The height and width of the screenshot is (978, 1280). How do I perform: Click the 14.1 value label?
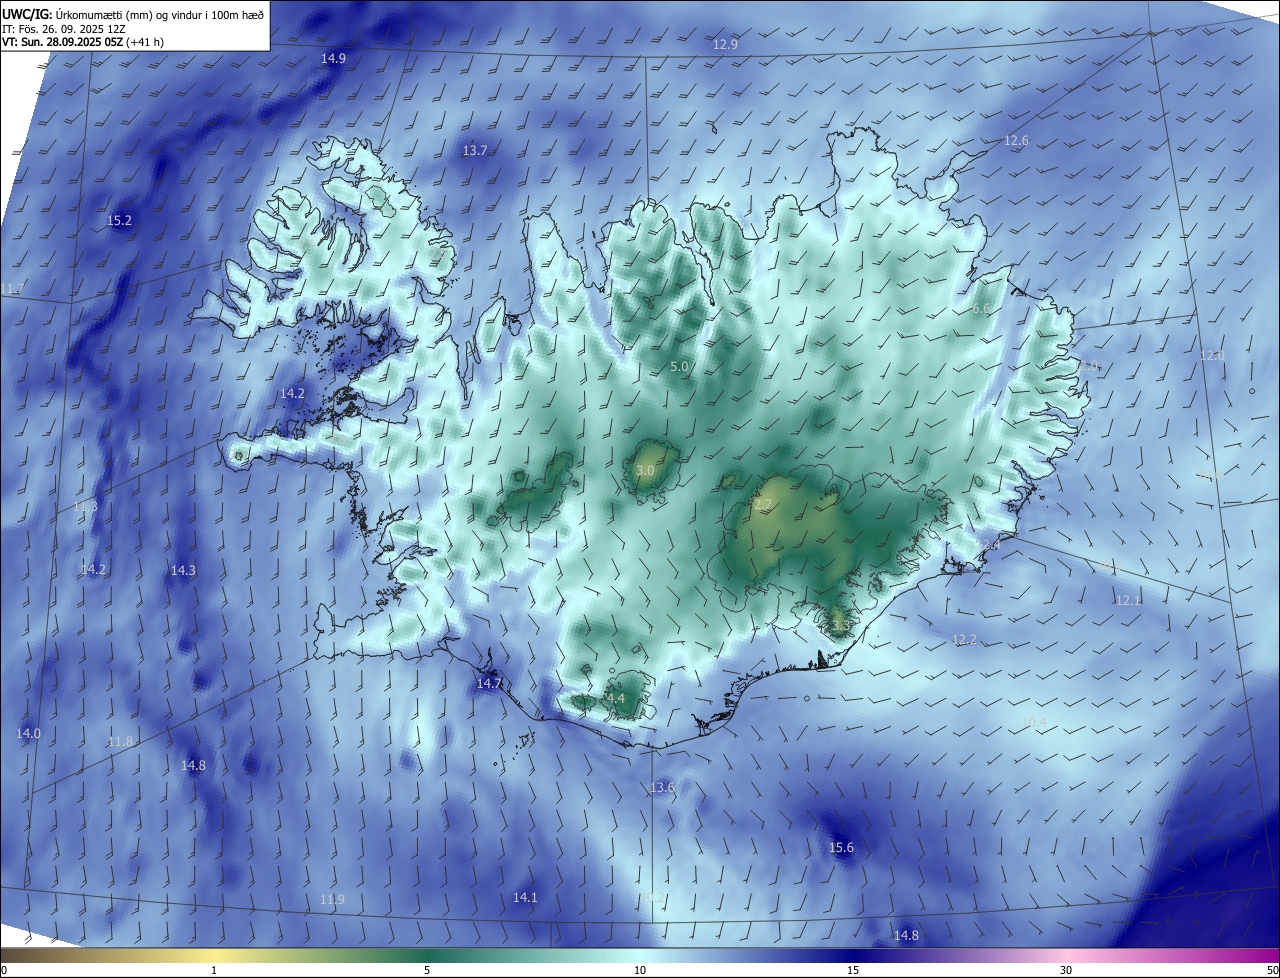525,898
